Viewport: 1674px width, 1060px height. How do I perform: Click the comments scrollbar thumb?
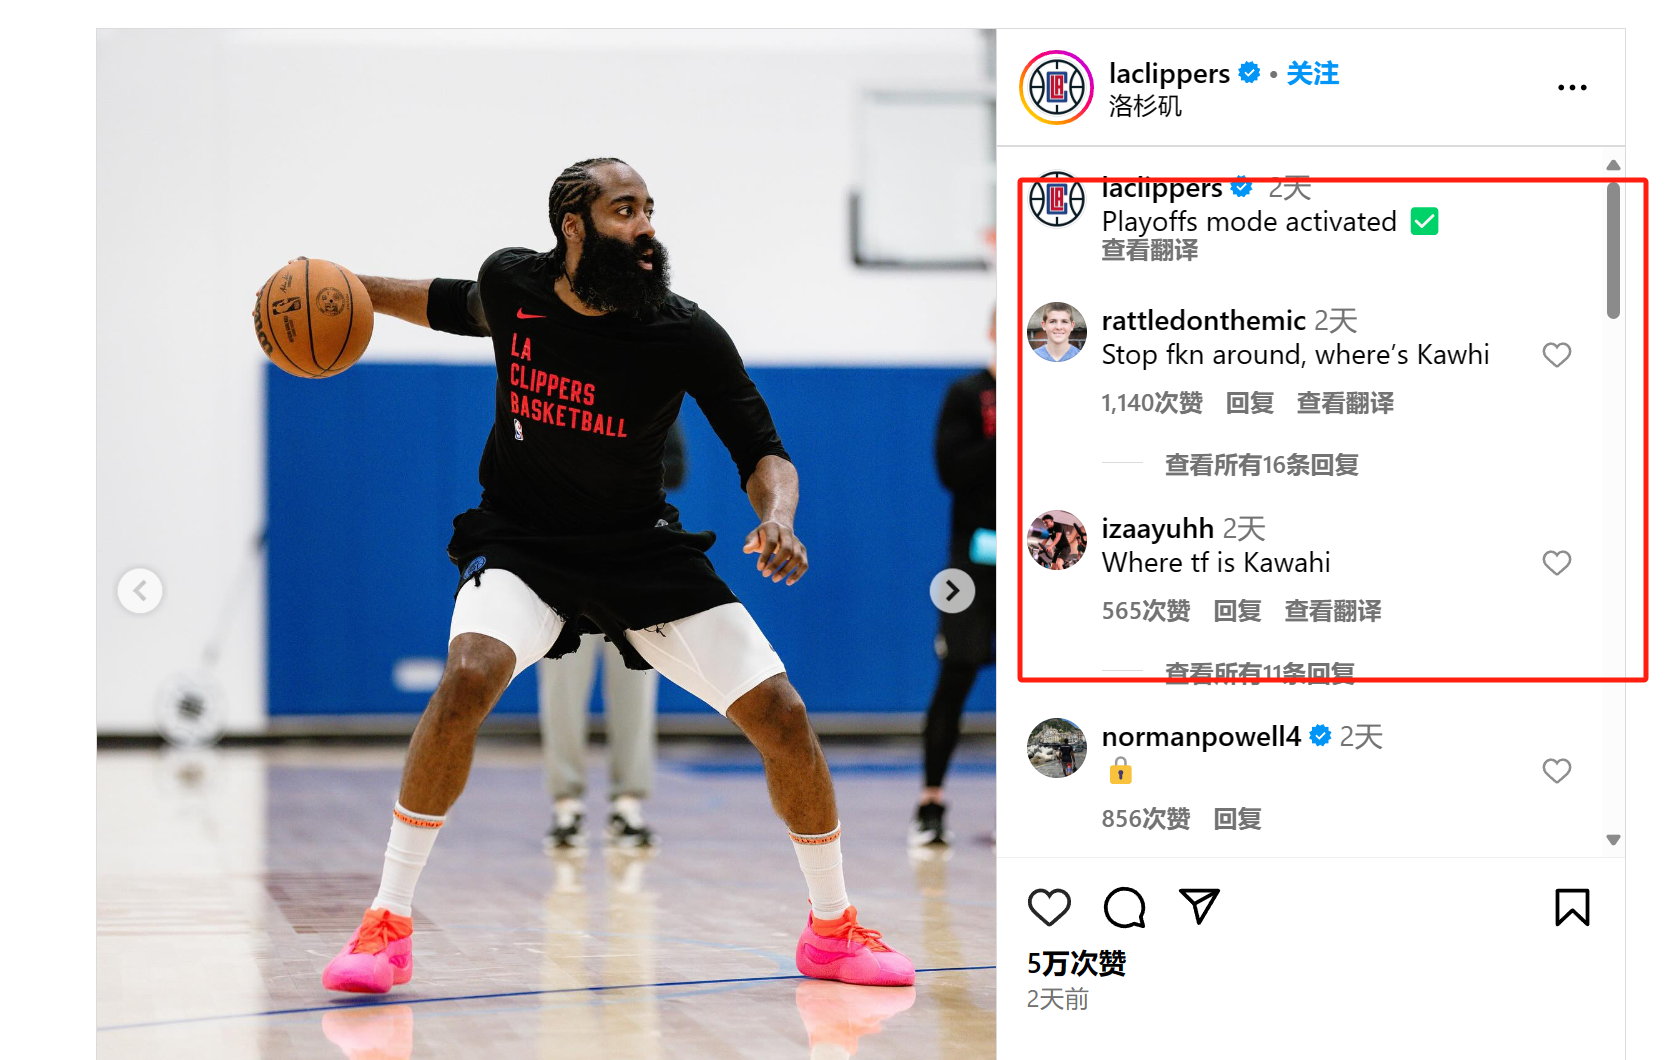(x=1613, y=250)
